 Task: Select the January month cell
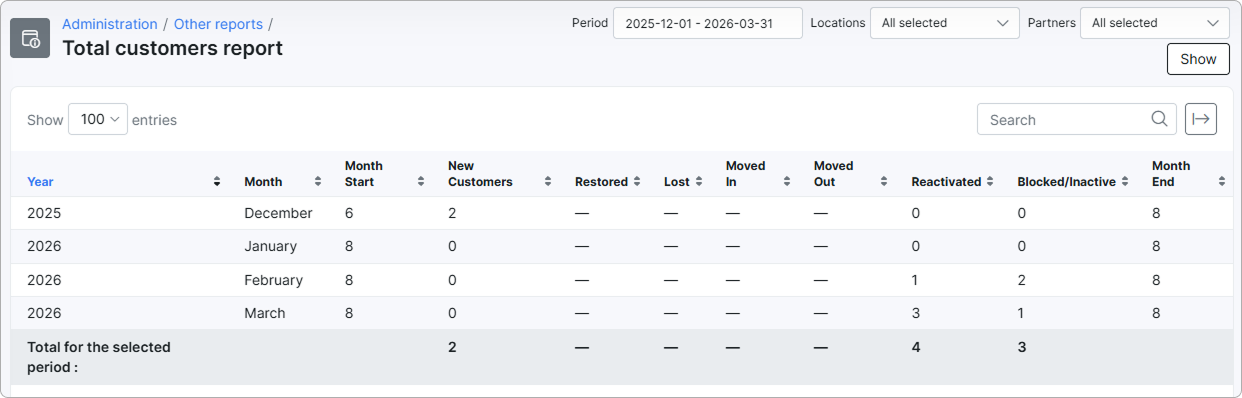point(270,246)
